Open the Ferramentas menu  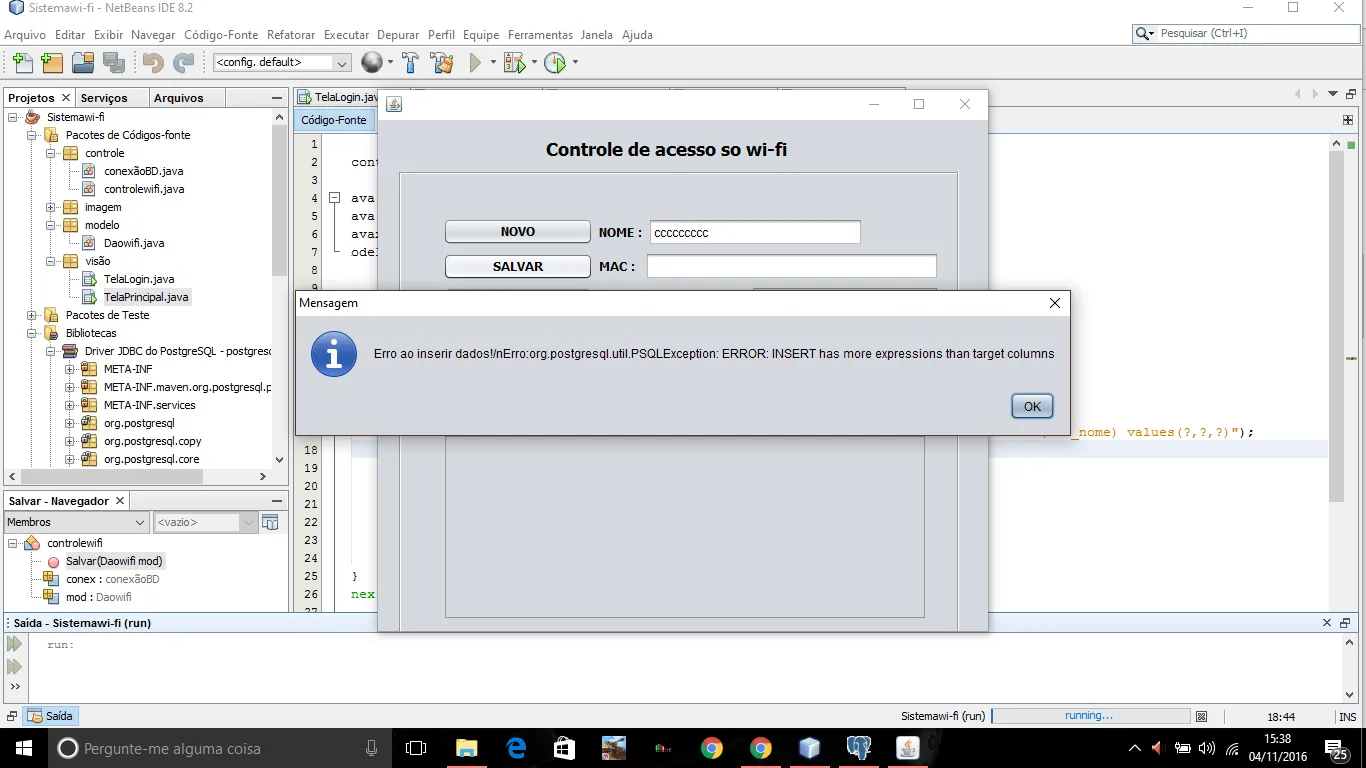click(x=540, y=34)
